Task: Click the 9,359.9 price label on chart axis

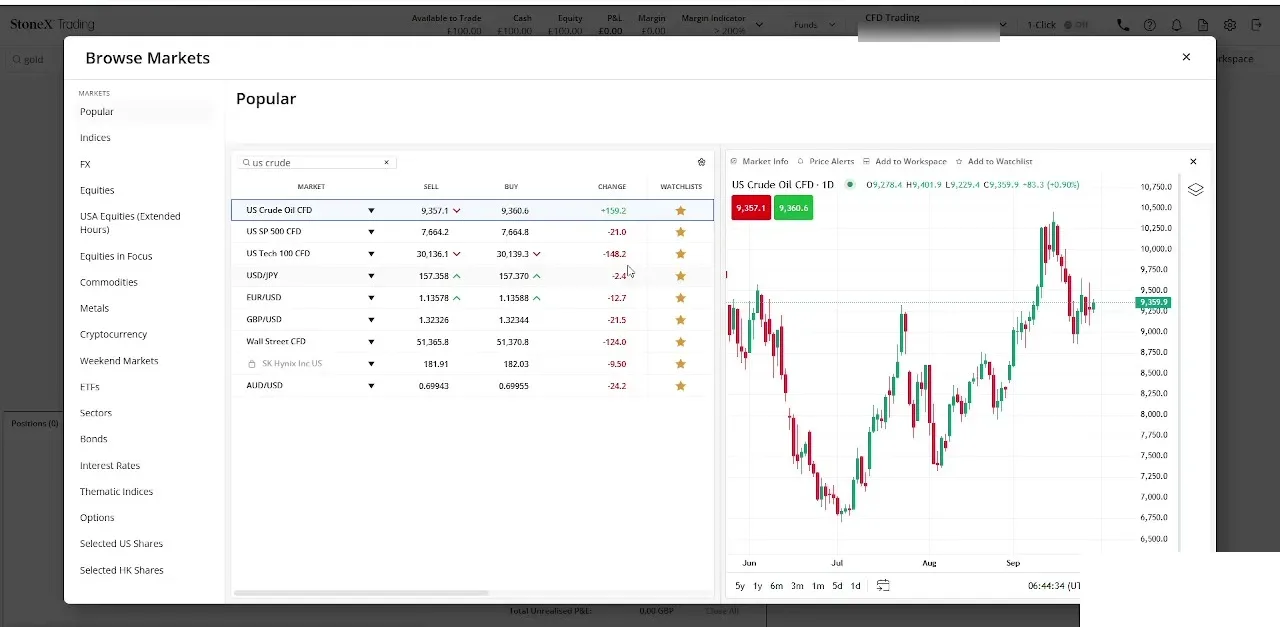Action: 1153,302
